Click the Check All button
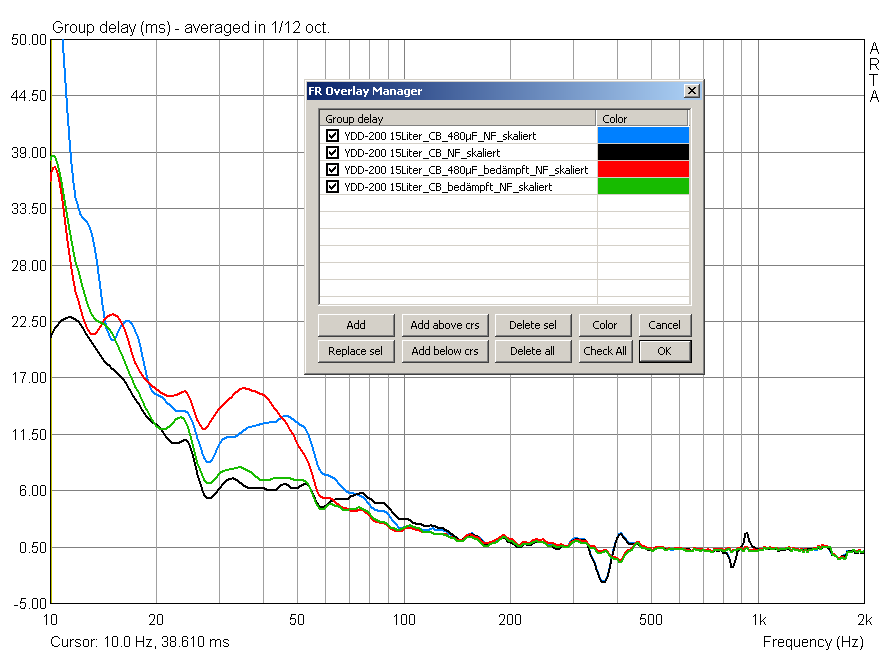This screenshot has height=653, width=895. coord(605,351)
